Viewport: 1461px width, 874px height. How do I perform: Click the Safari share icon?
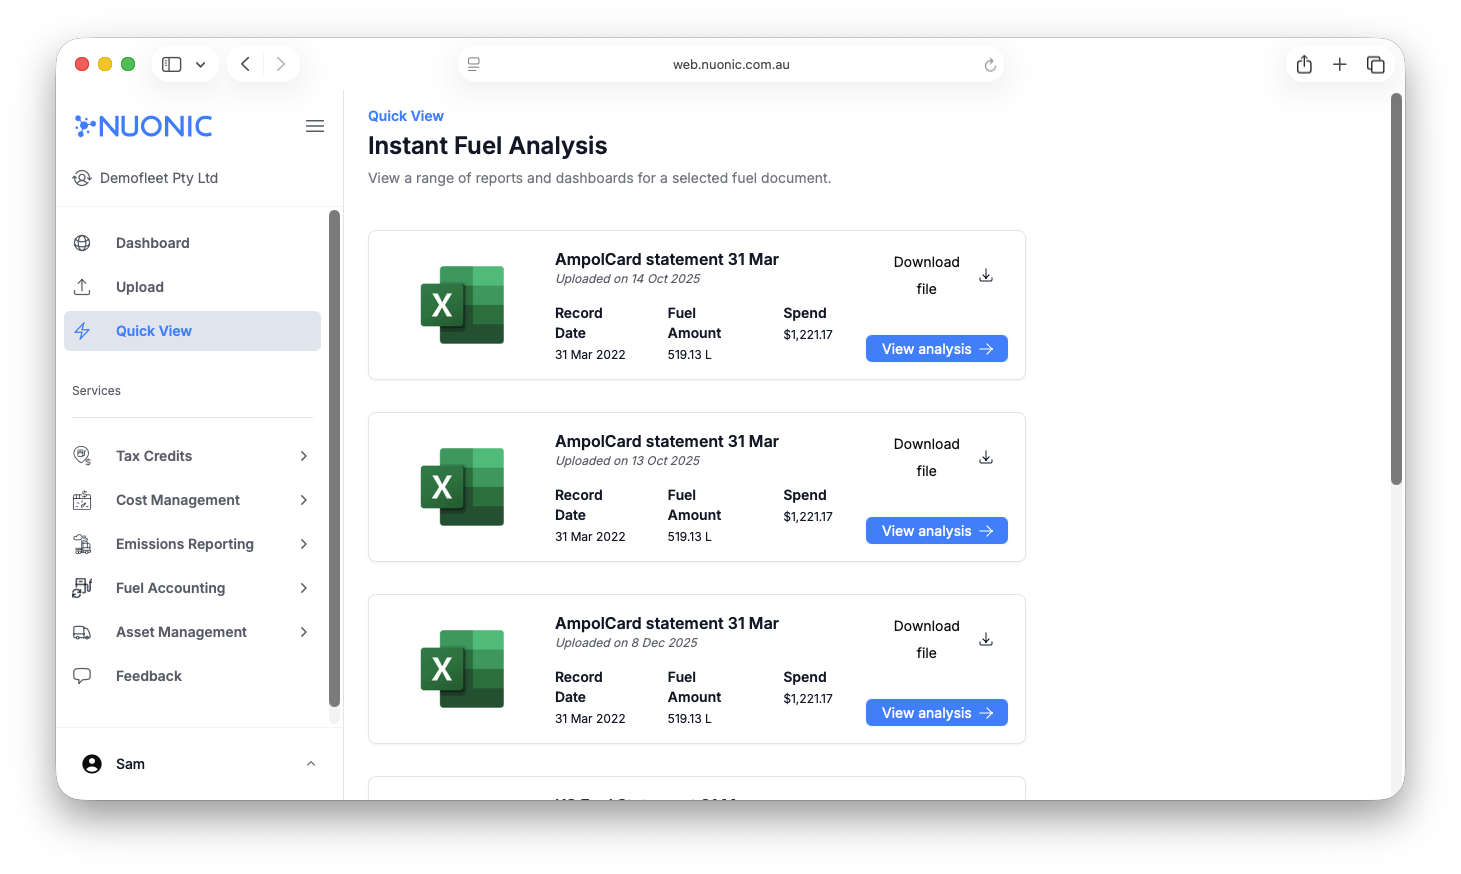click(x=1304, y=64)
